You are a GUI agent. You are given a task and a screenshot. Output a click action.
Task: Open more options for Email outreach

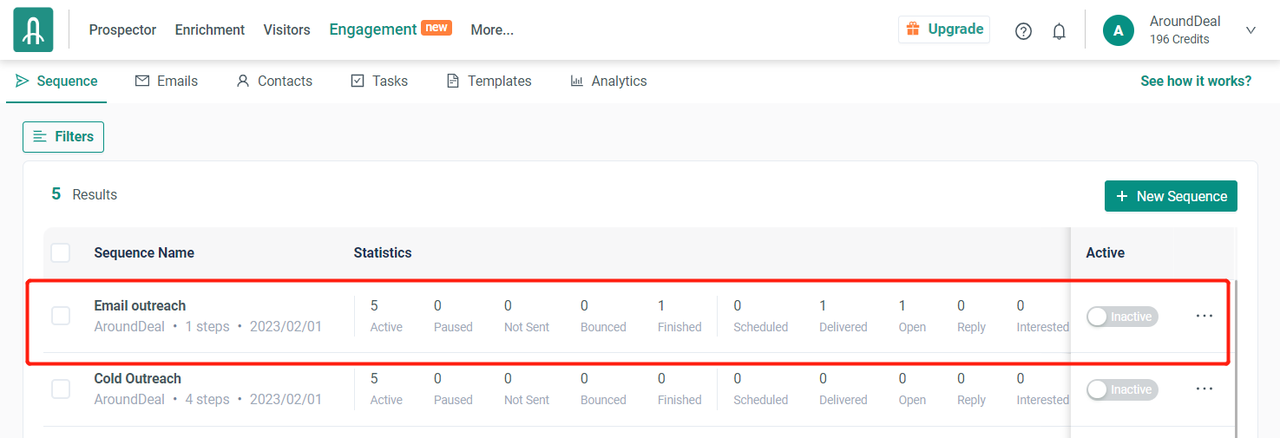[1204, 316]
